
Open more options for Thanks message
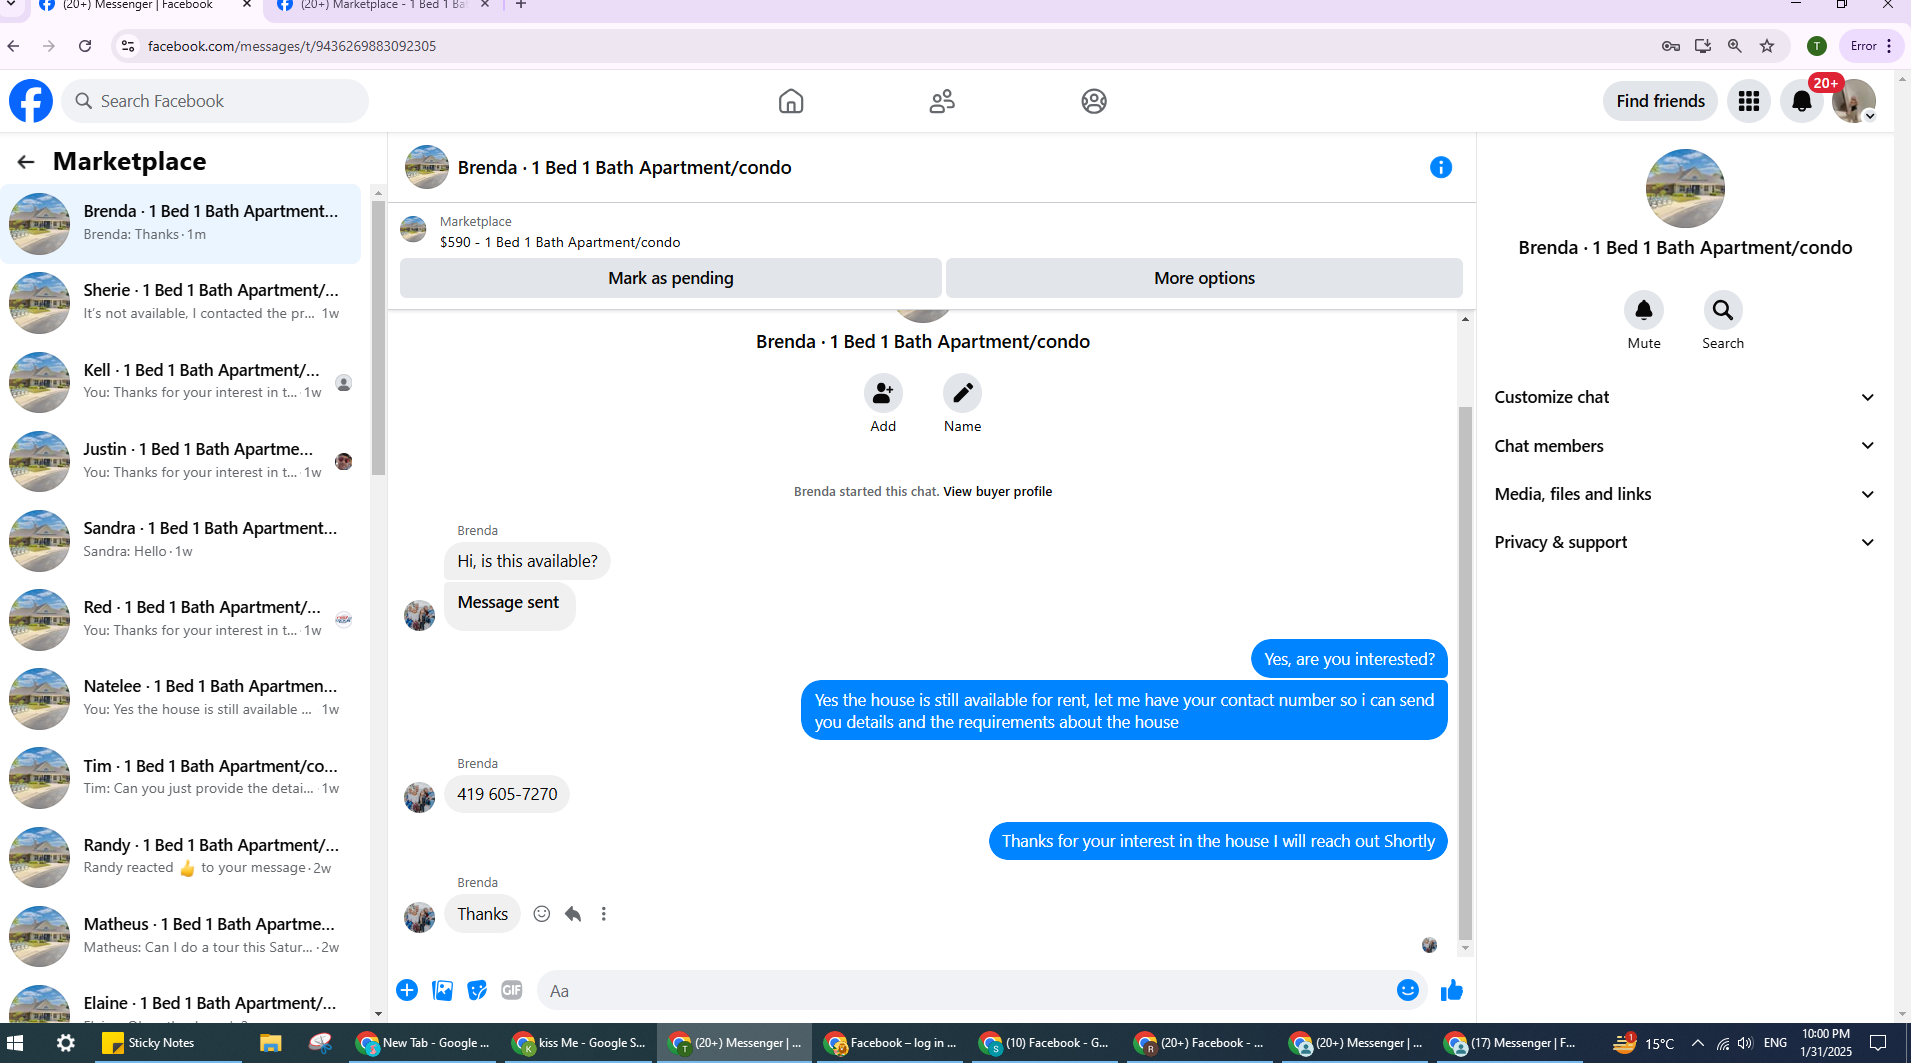pyautogui.click(x=604, y=914)
